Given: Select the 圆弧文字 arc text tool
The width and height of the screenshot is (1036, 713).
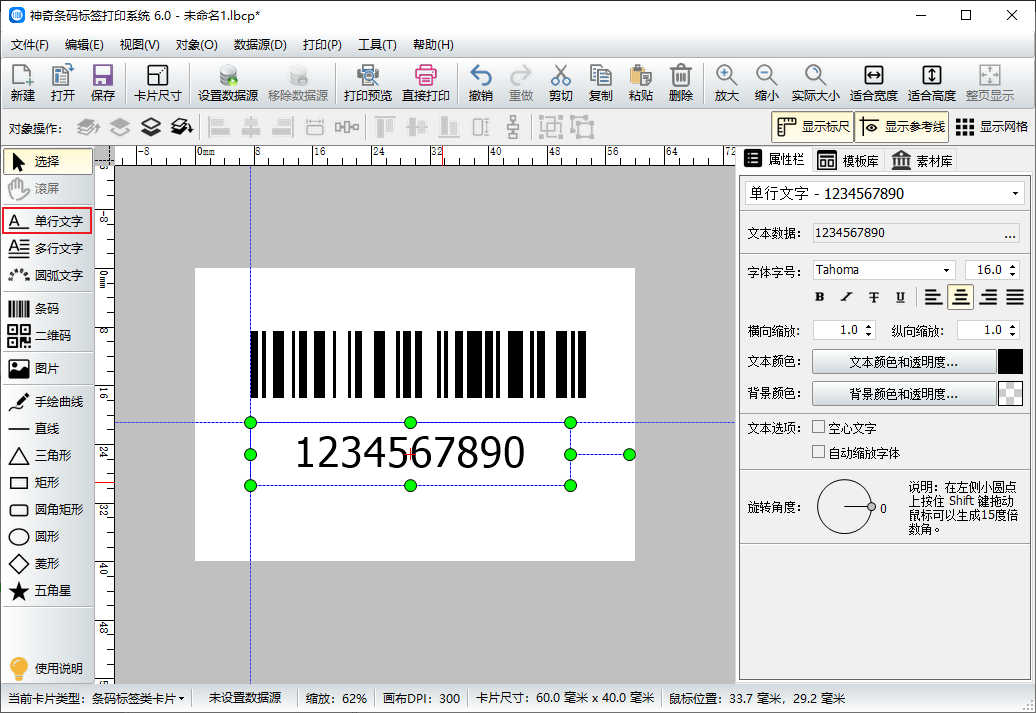Looking at the screenshot, I should [x=47, y=276].
